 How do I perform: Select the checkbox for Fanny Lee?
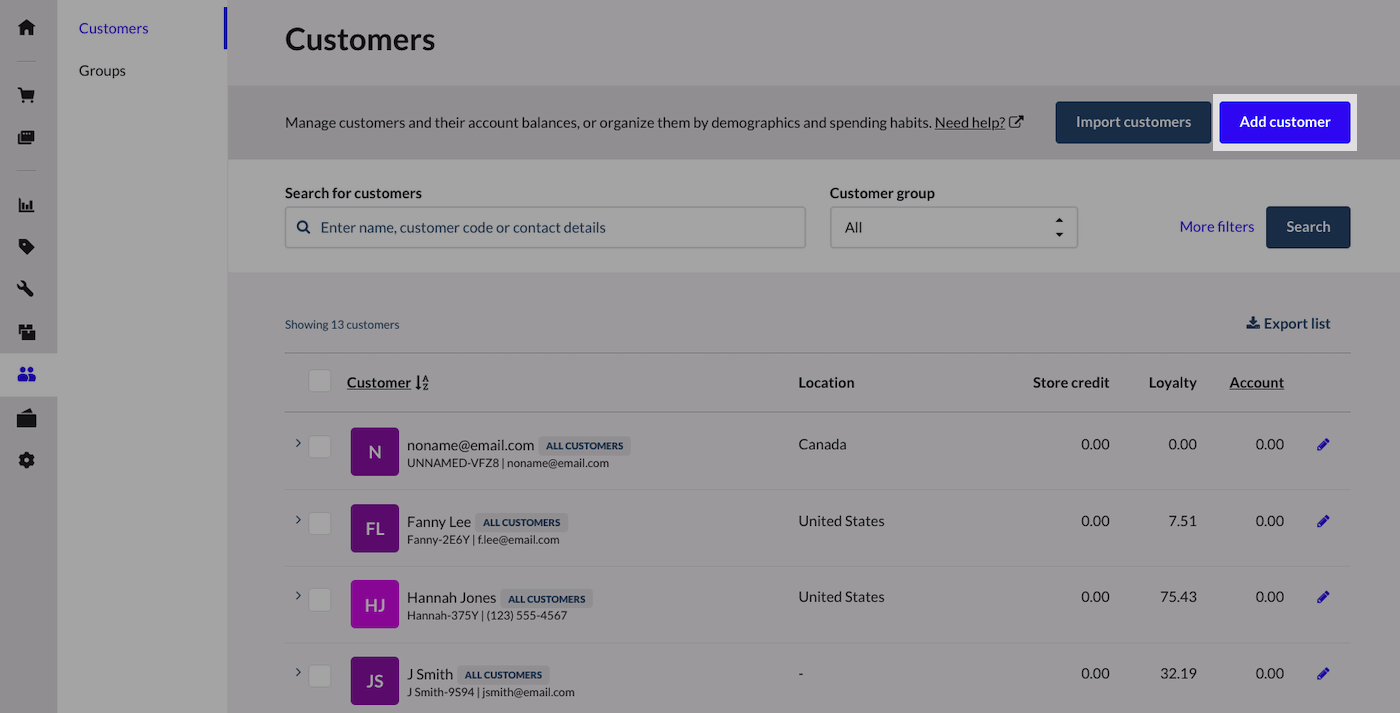point(320,523)
